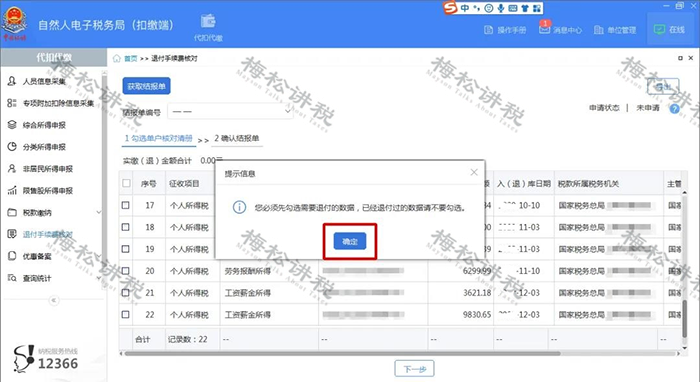Image resolution: width=700 pixels, height=382 pixels.
Task: Go to 综合所得申报 in sidebar
Action: pyautogui.click(x=44, y=125)
